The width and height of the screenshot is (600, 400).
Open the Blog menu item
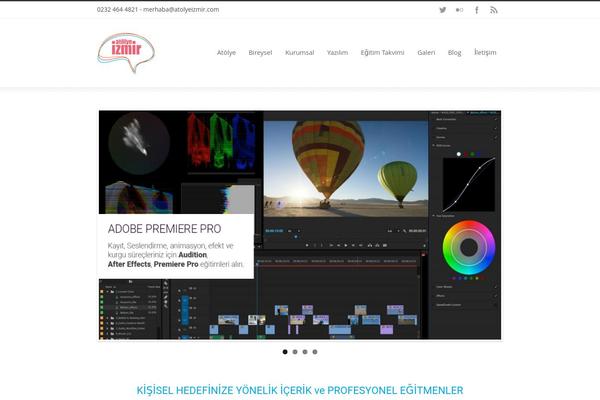click(x=455, y=52)
